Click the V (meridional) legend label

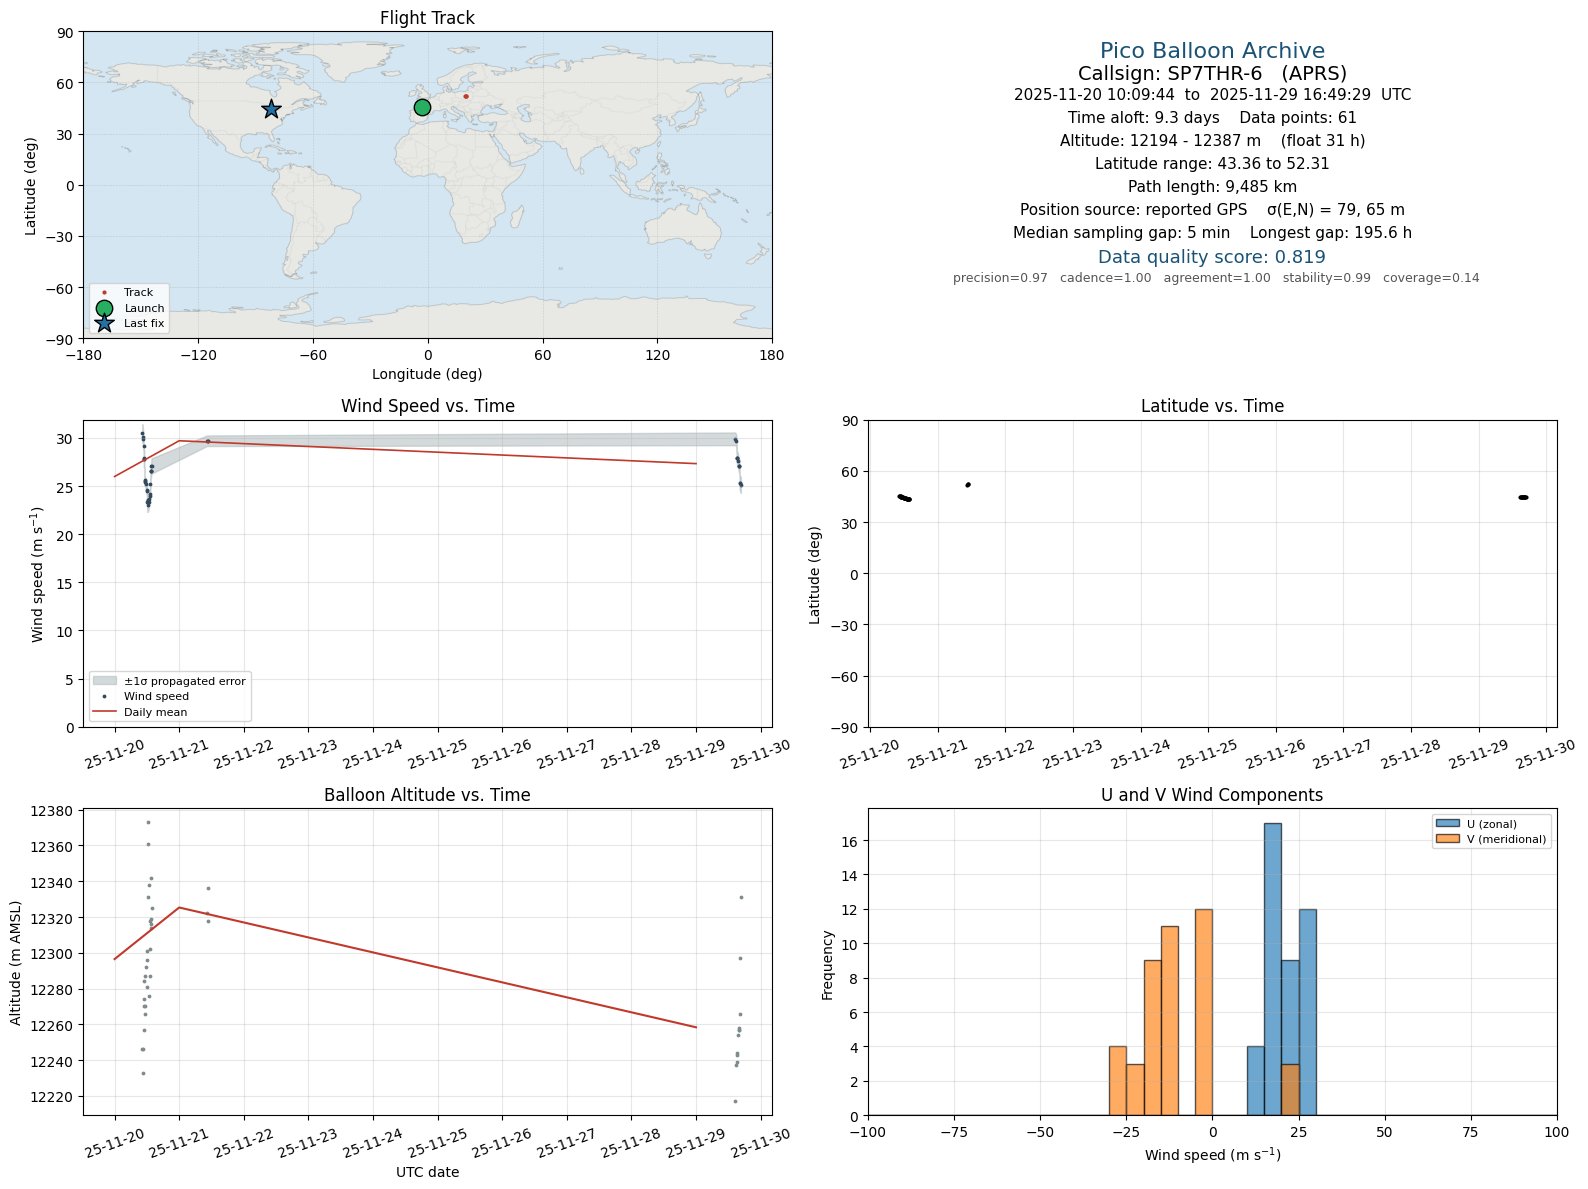coord(1506,839)
